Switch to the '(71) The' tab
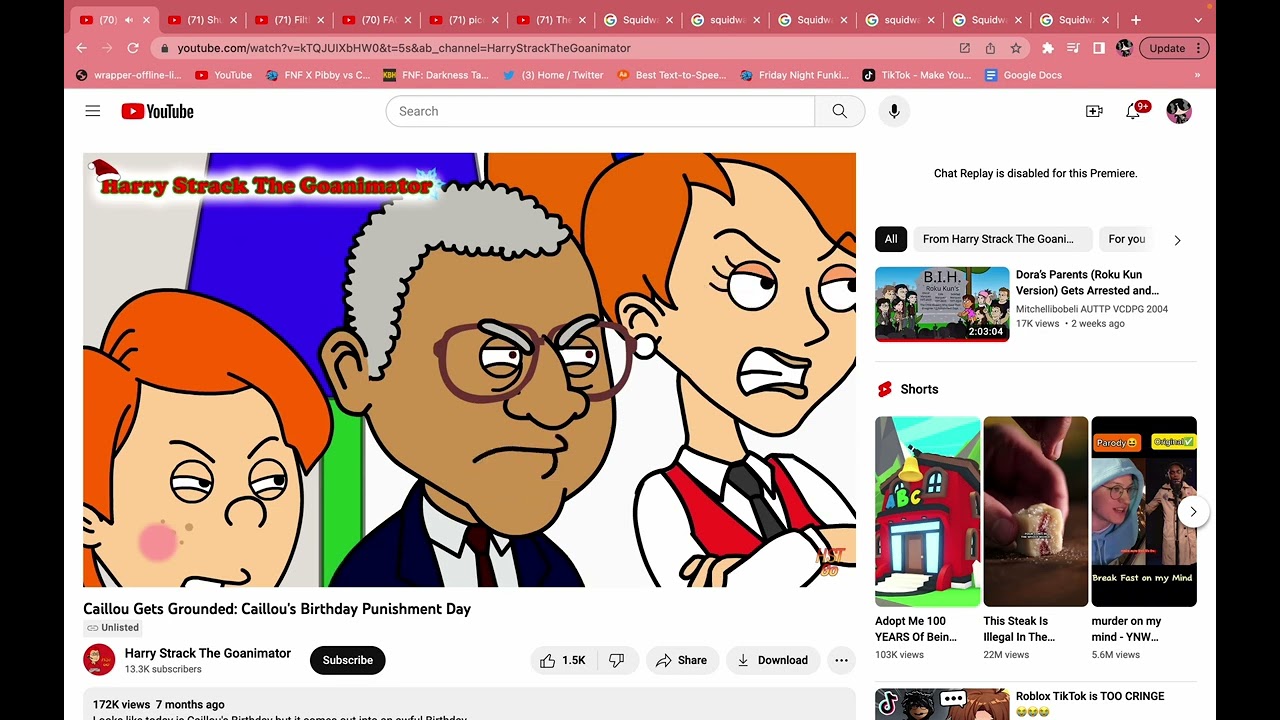Image resolution: width=1280 pixels, height=720 pixels. click(553, 20)
